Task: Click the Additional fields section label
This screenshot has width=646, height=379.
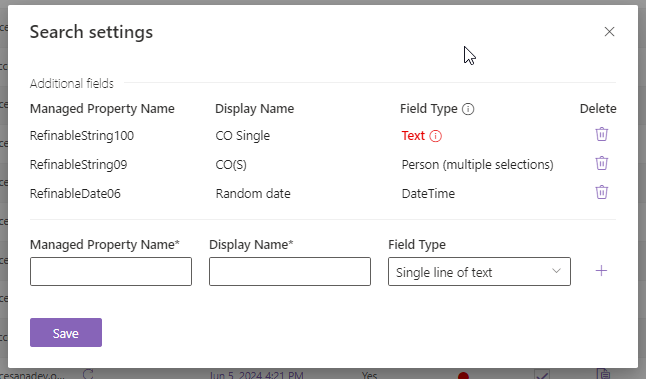Action: (x=72, y=84)
